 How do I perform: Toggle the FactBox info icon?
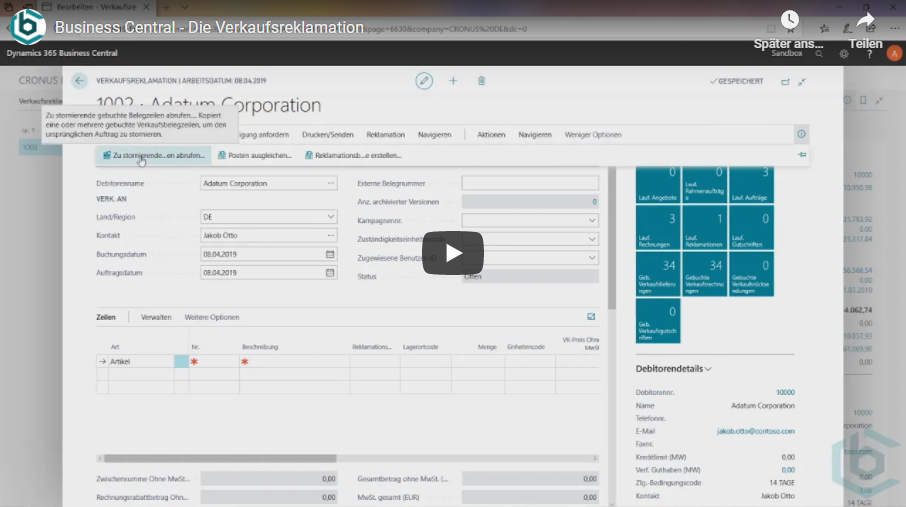pyautogui.click(x=801, y=134)
